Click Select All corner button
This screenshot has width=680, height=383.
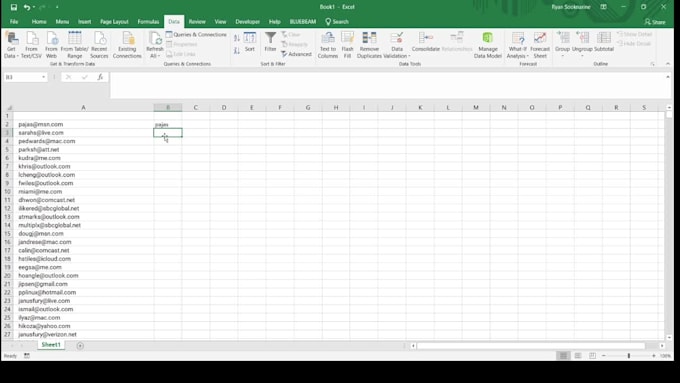(7, 108)
